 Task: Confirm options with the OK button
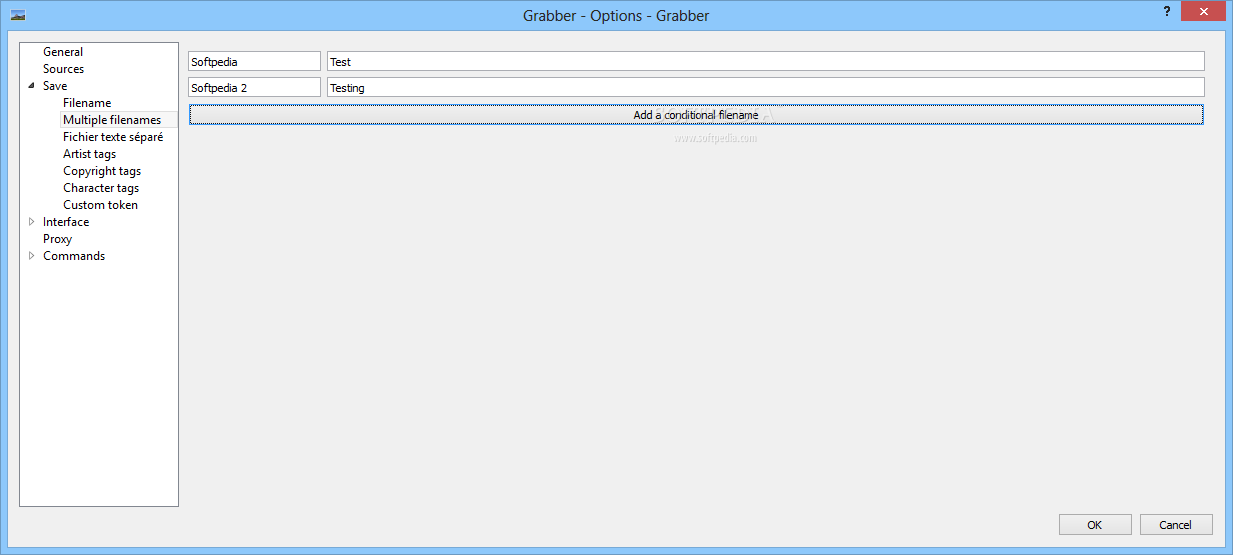click(1095, 525)
